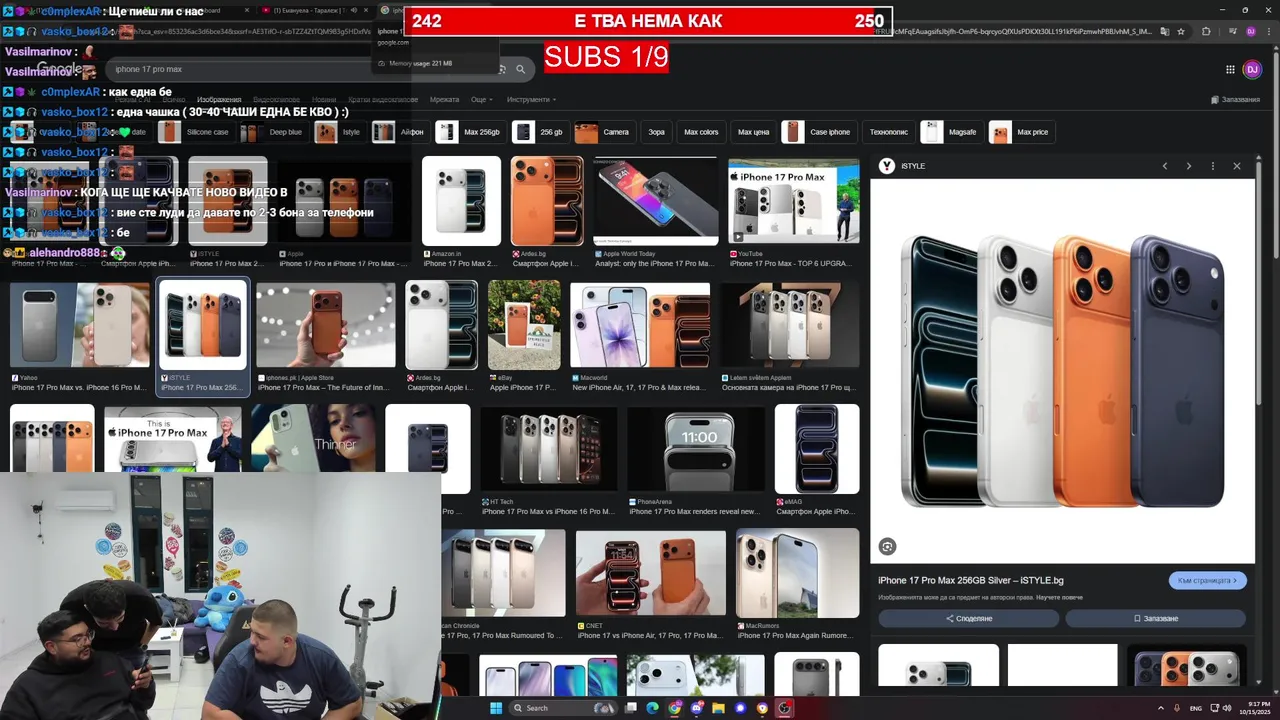
Task: Select the 'Технополис' filter chip
Action: coord(888,132)
